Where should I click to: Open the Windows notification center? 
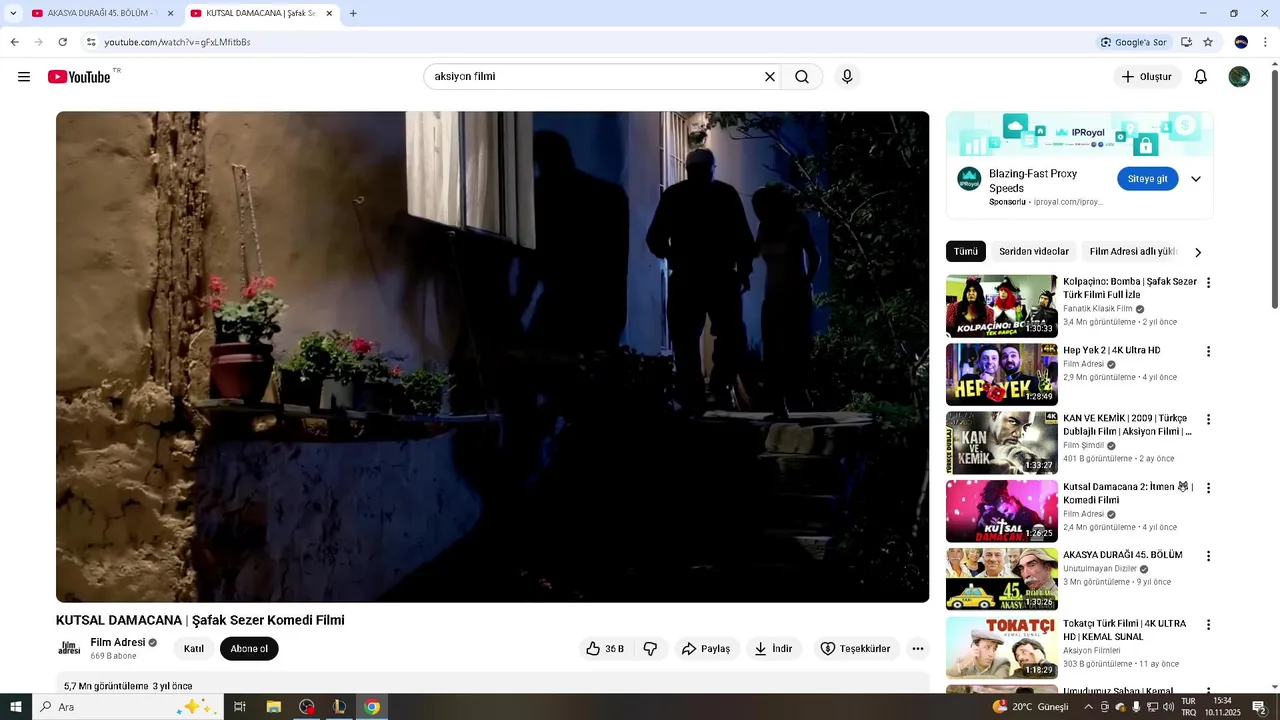coord(1259,707)
